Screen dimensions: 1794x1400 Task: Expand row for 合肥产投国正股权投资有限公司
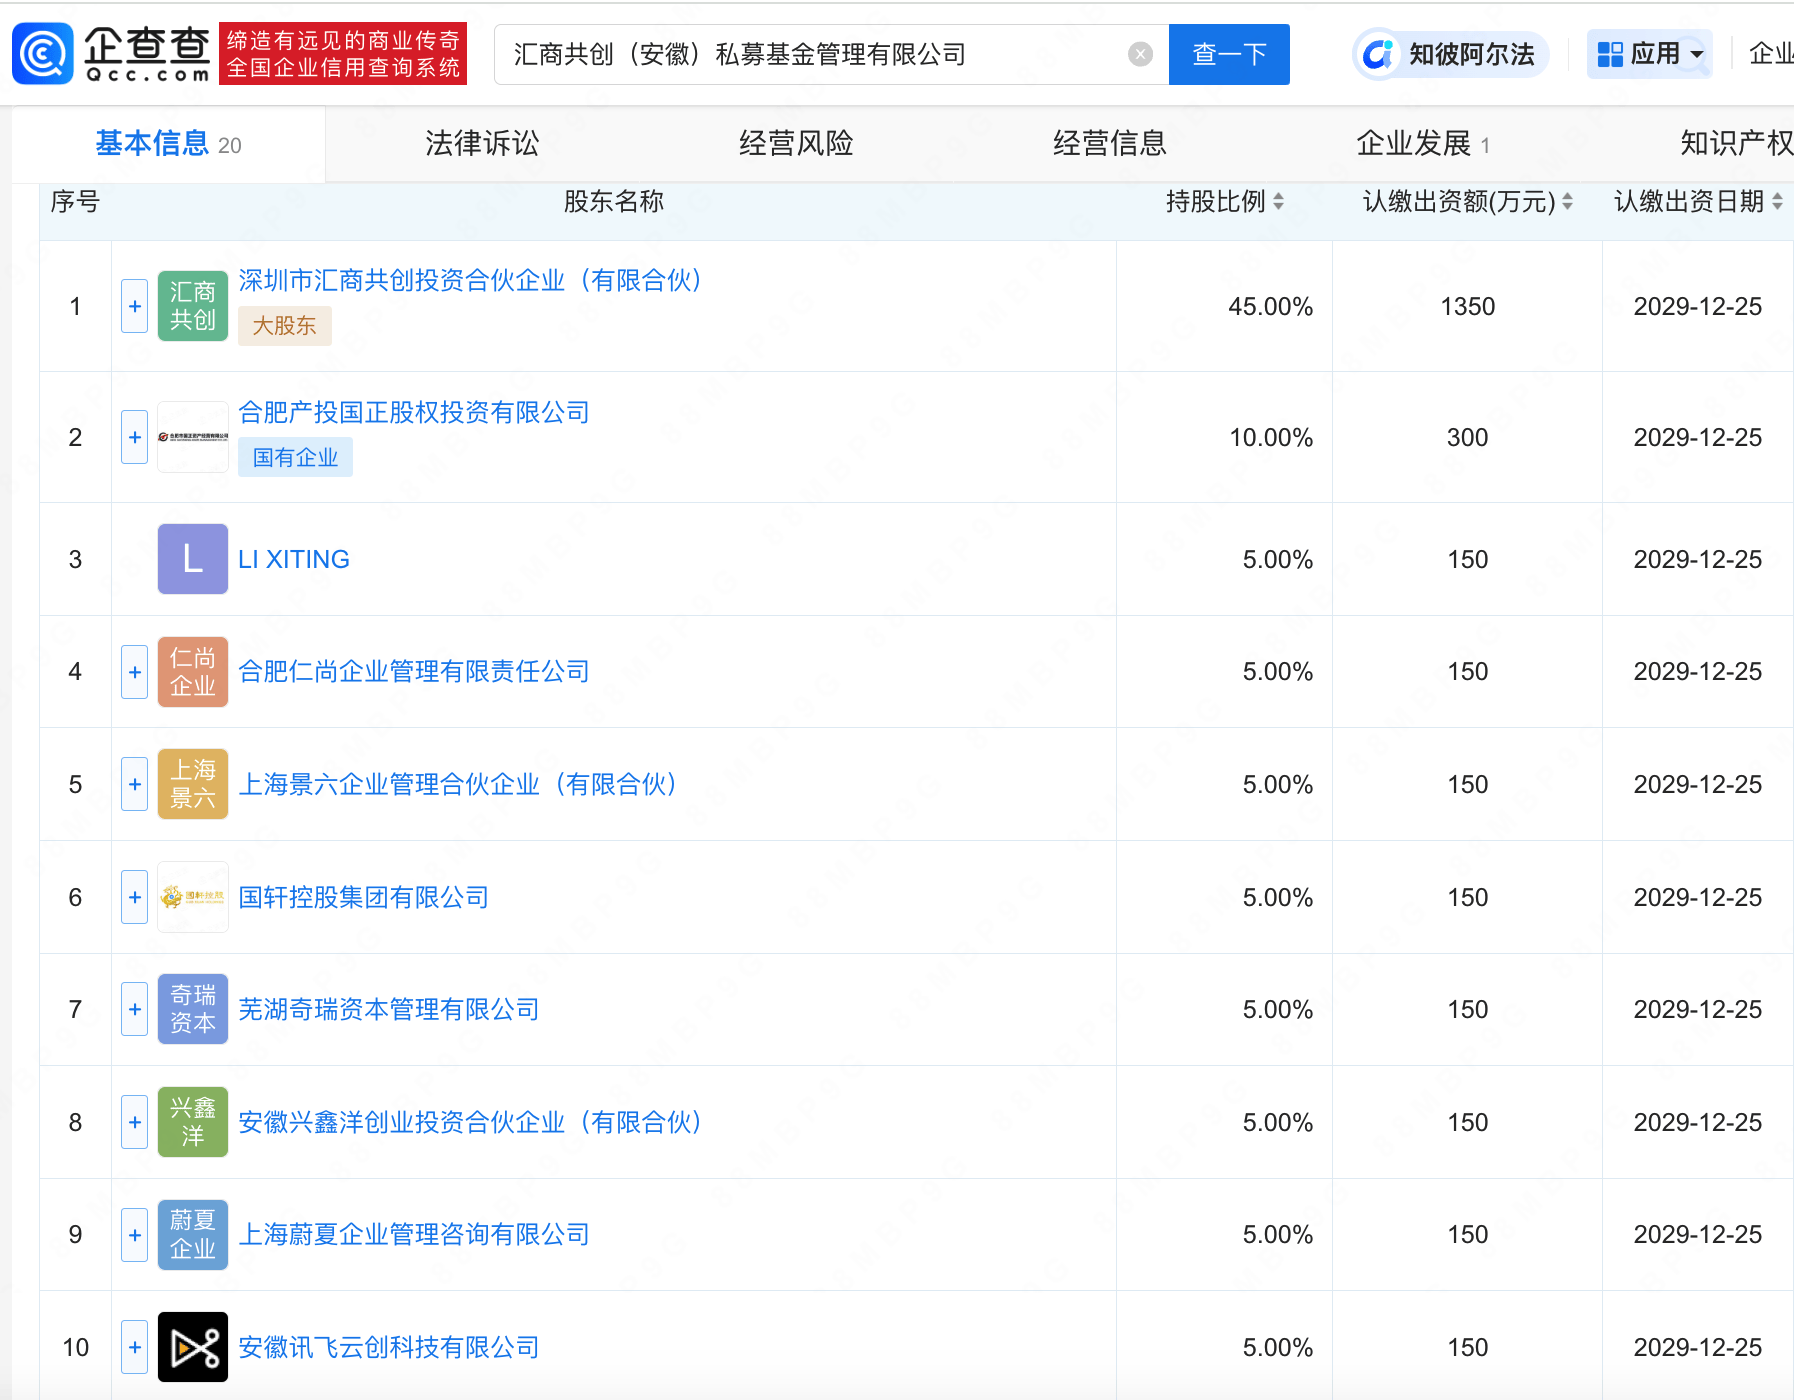pos(135,437)
